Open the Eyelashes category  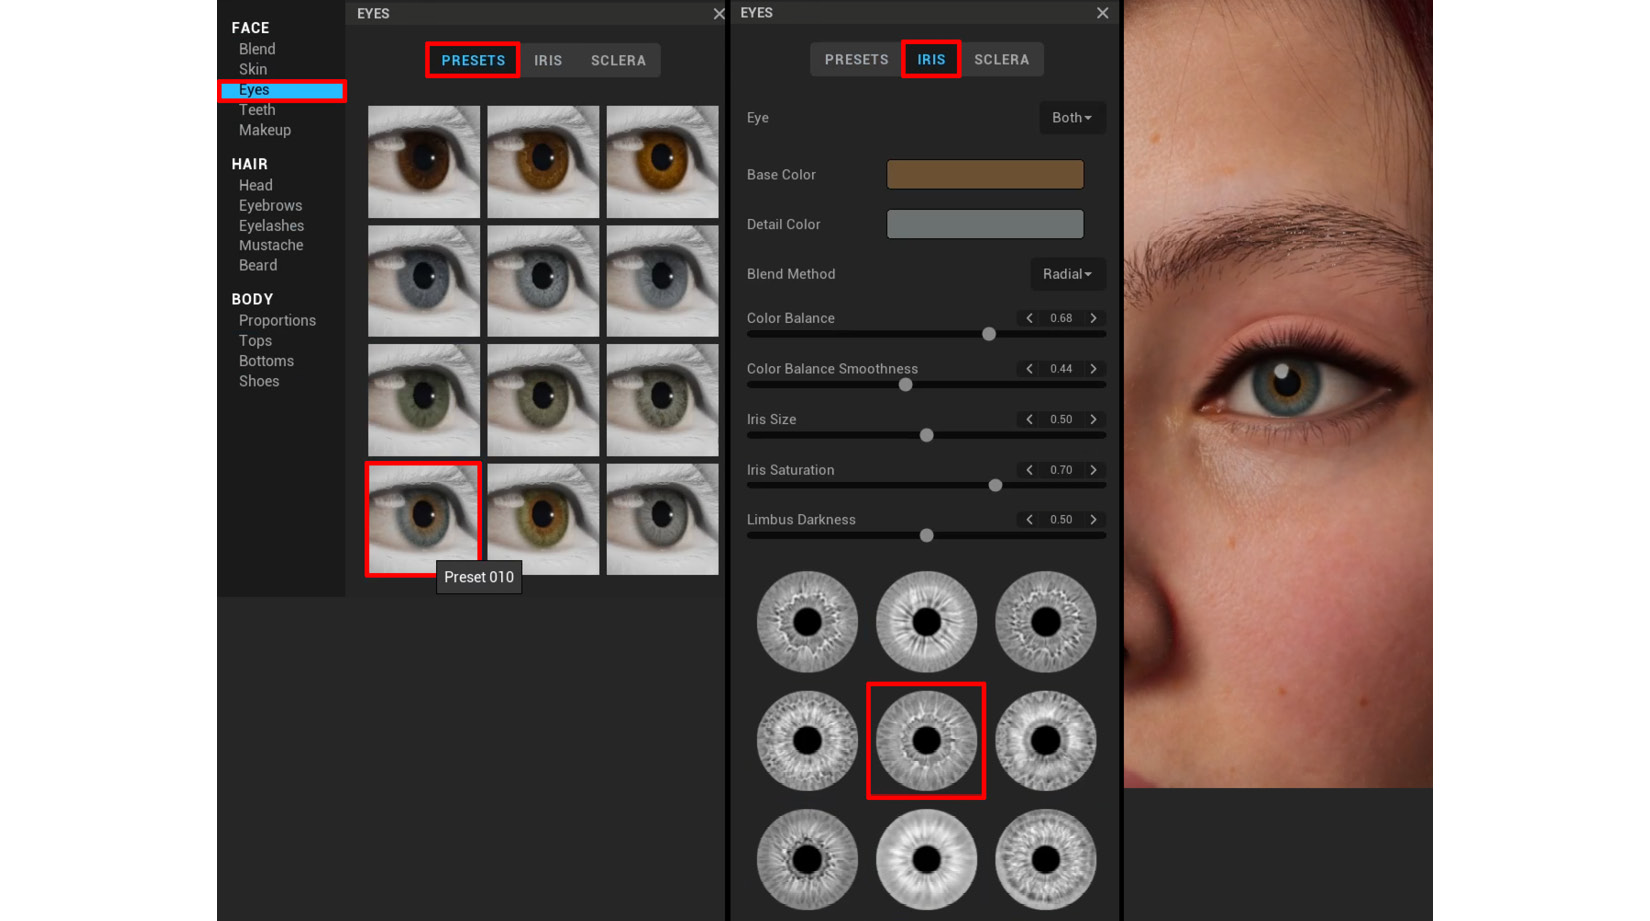(271, 226)
